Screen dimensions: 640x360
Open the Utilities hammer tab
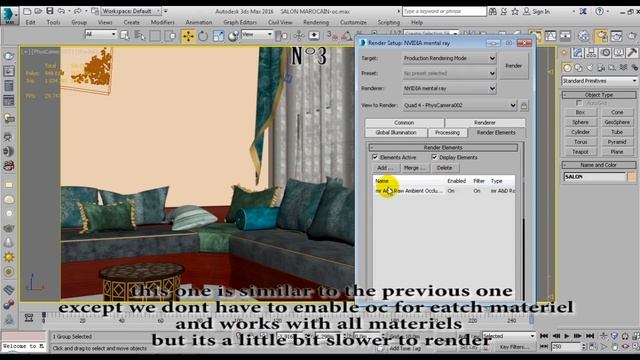[632, 53]
